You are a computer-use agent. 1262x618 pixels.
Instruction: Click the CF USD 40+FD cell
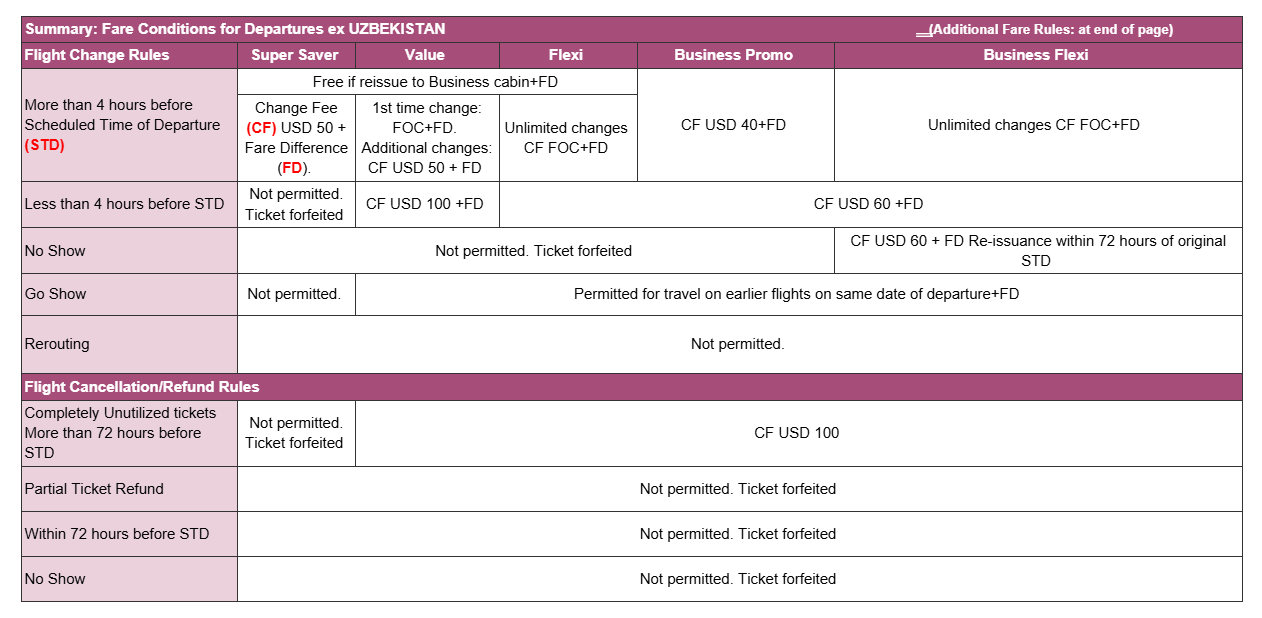[x=735, y=125]
